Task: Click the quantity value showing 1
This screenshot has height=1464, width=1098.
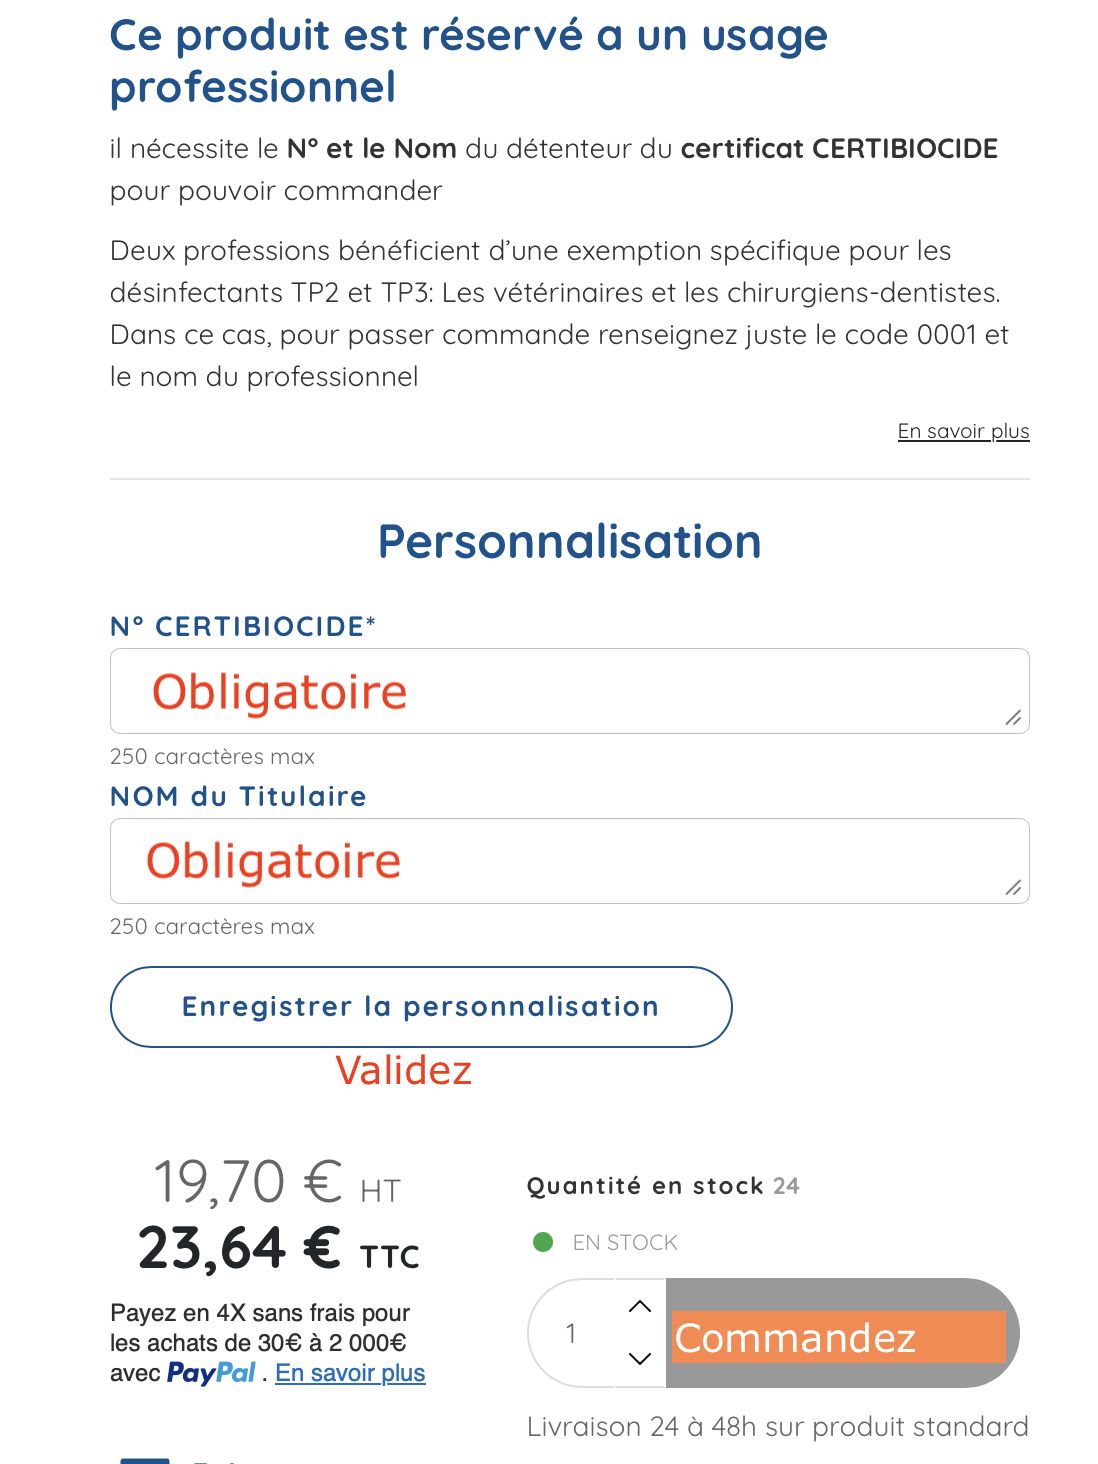Action: pos(572,1333)
